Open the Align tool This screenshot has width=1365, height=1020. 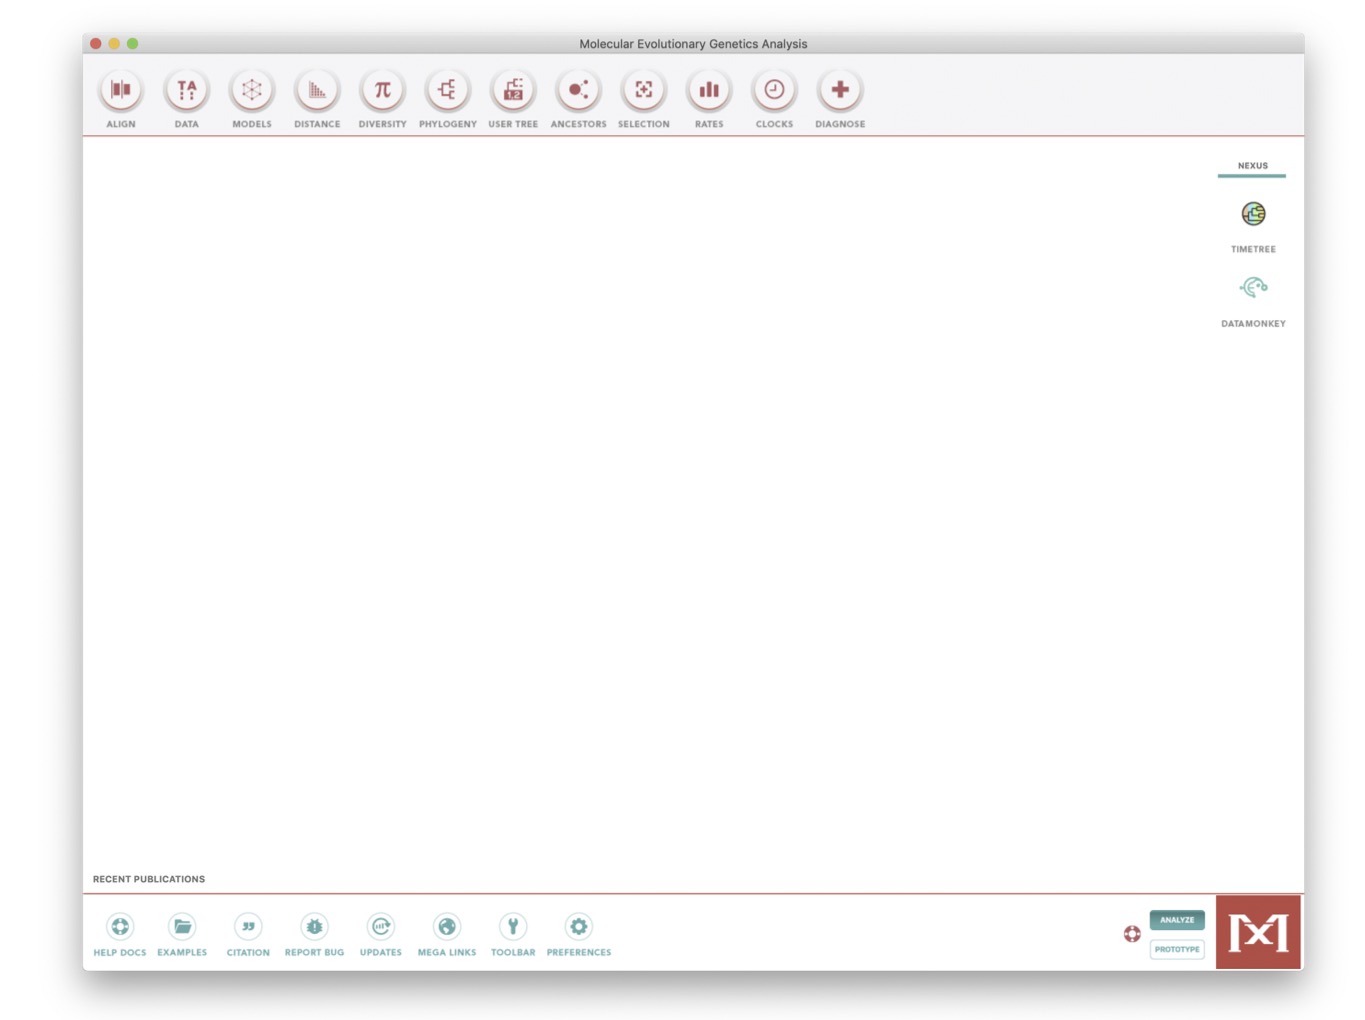[121, 91]
